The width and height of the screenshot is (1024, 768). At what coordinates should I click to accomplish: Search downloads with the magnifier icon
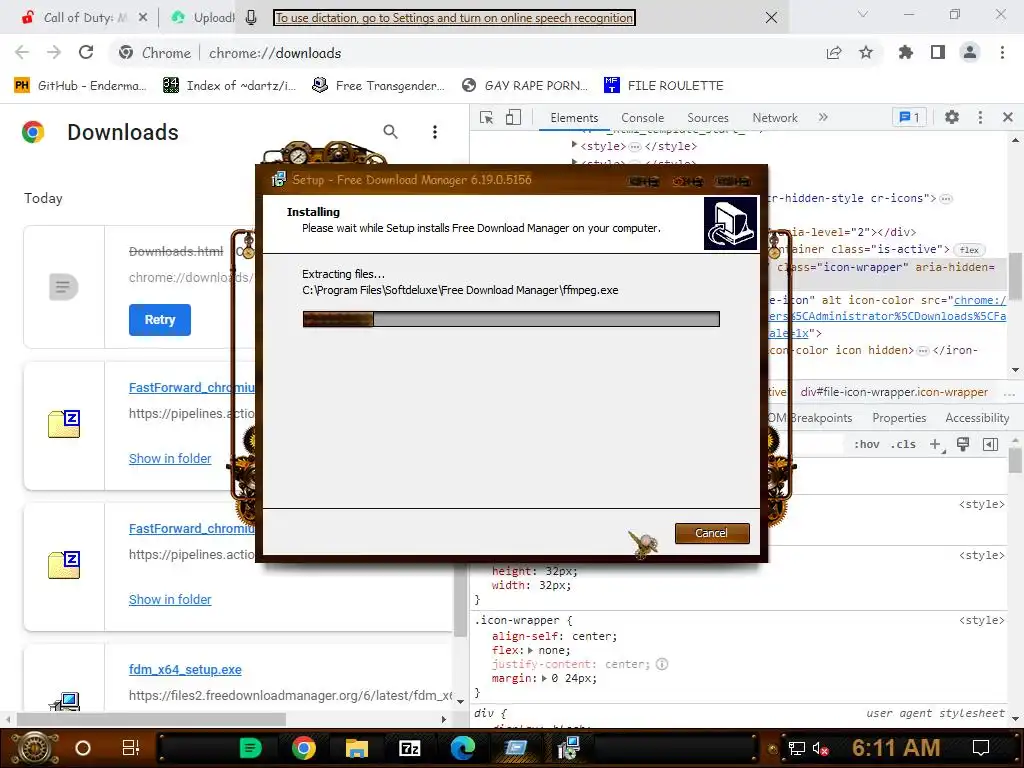391,132
